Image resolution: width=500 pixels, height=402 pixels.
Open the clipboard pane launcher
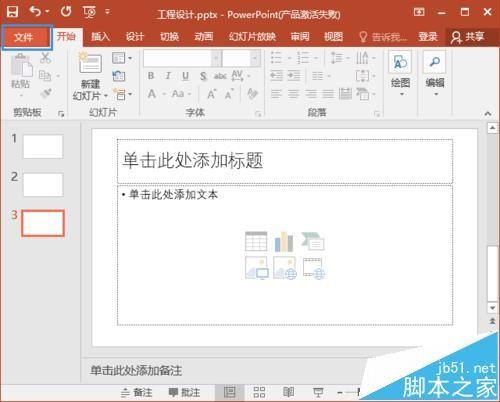[61, 114]
